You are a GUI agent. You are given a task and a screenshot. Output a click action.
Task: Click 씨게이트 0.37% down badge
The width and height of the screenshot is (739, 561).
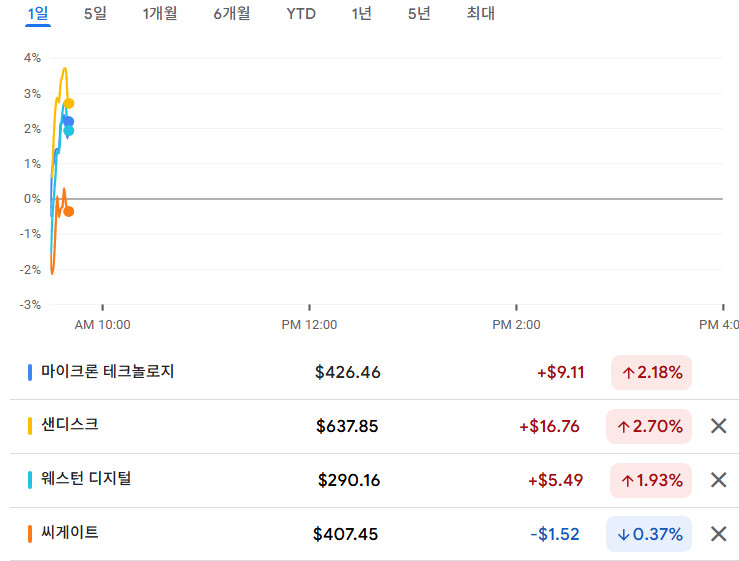pos(649,534)
